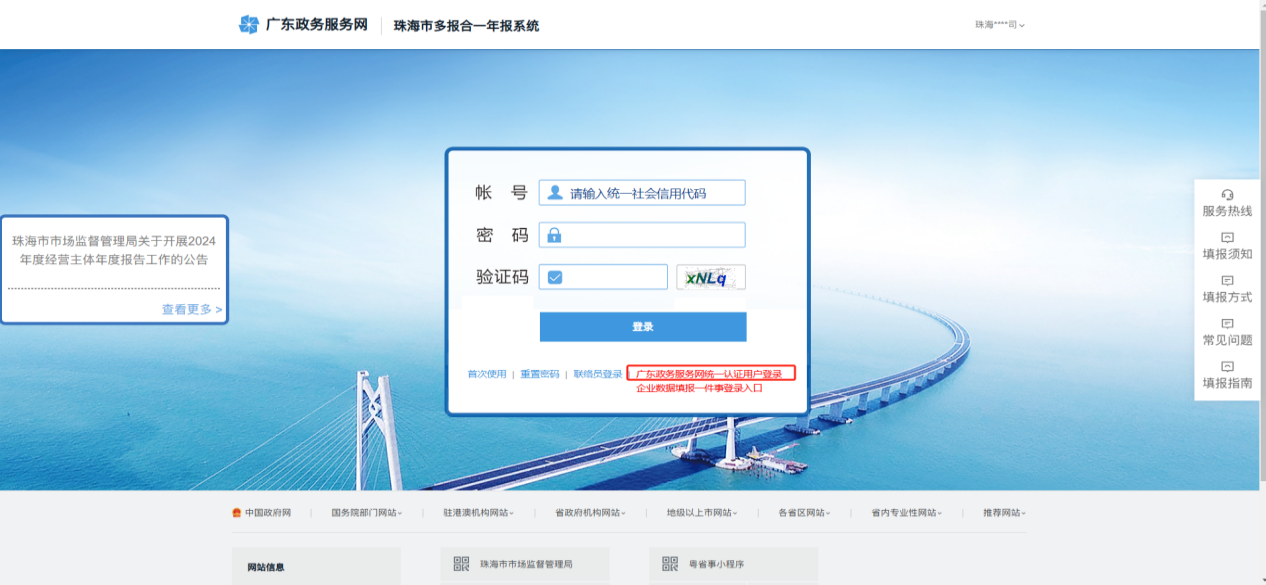Expand the 珠海****司 user dropdown
The height and width of the screenshot is (585, 1266).
(x=1000, y=25)
